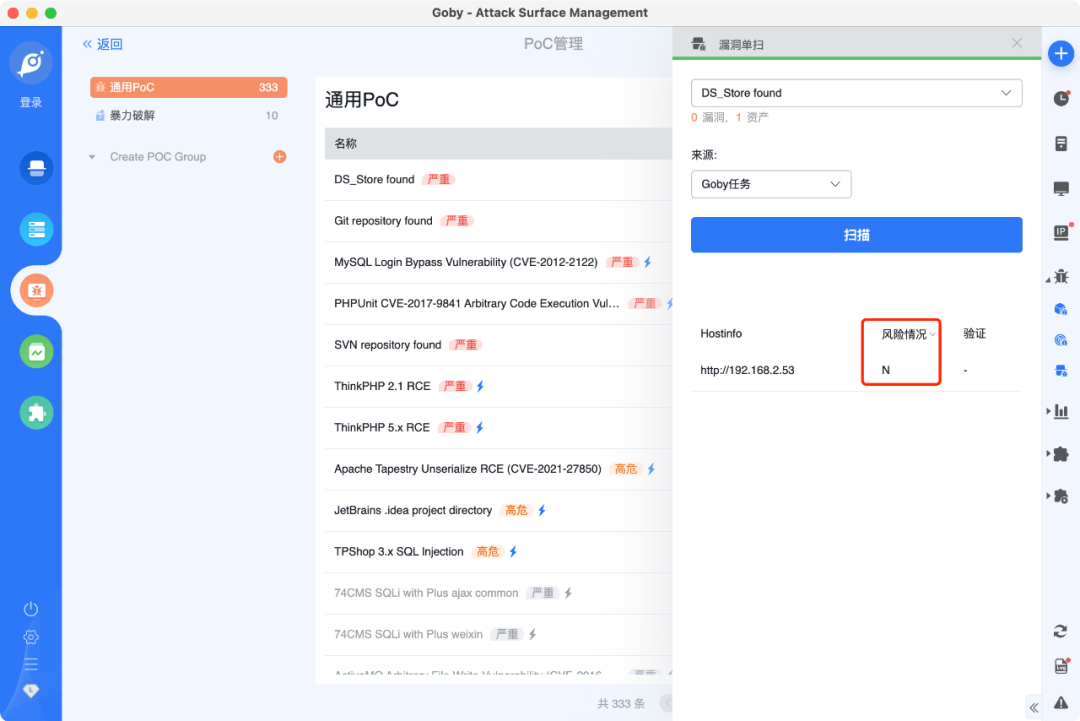Viewport: 1080px width, 721px height.
Task: Open settings gear in left sidebar
Action: pyautogui.click(x=31, y=637)
